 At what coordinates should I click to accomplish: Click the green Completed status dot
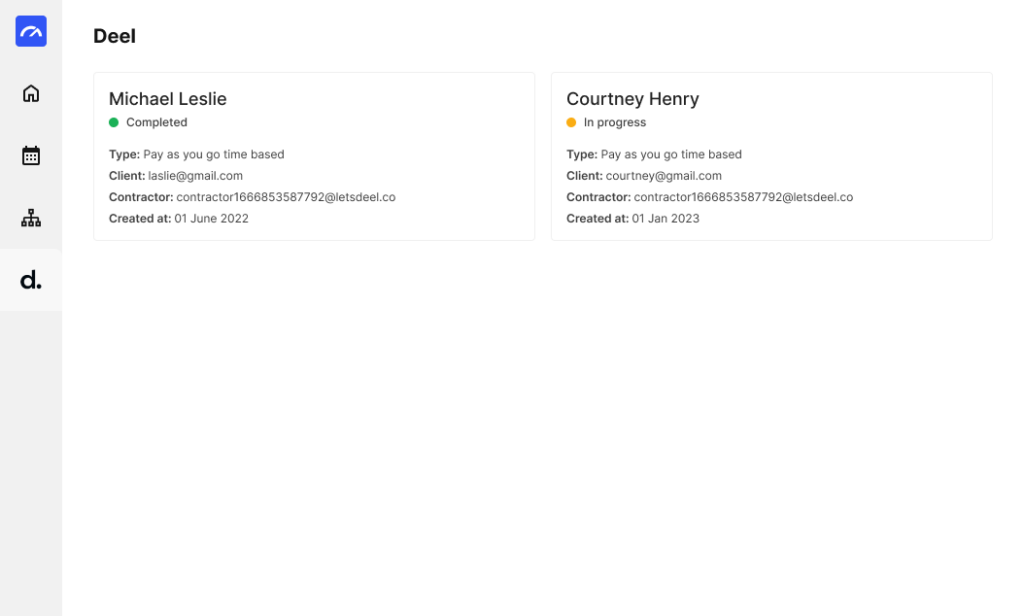pos(114,122)
